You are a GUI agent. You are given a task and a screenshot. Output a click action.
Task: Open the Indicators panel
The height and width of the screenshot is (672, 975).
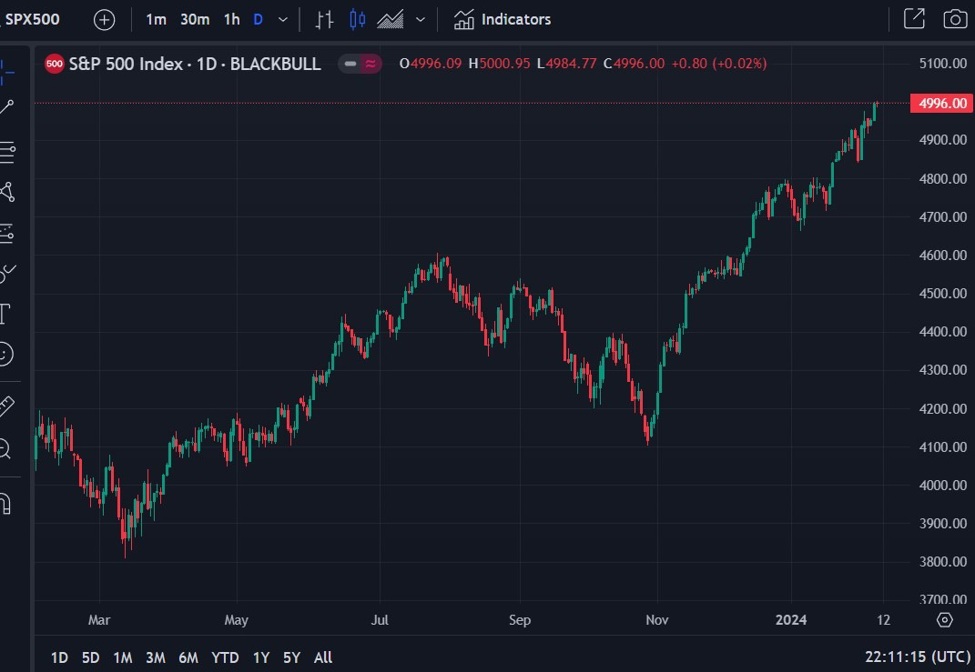502,20
